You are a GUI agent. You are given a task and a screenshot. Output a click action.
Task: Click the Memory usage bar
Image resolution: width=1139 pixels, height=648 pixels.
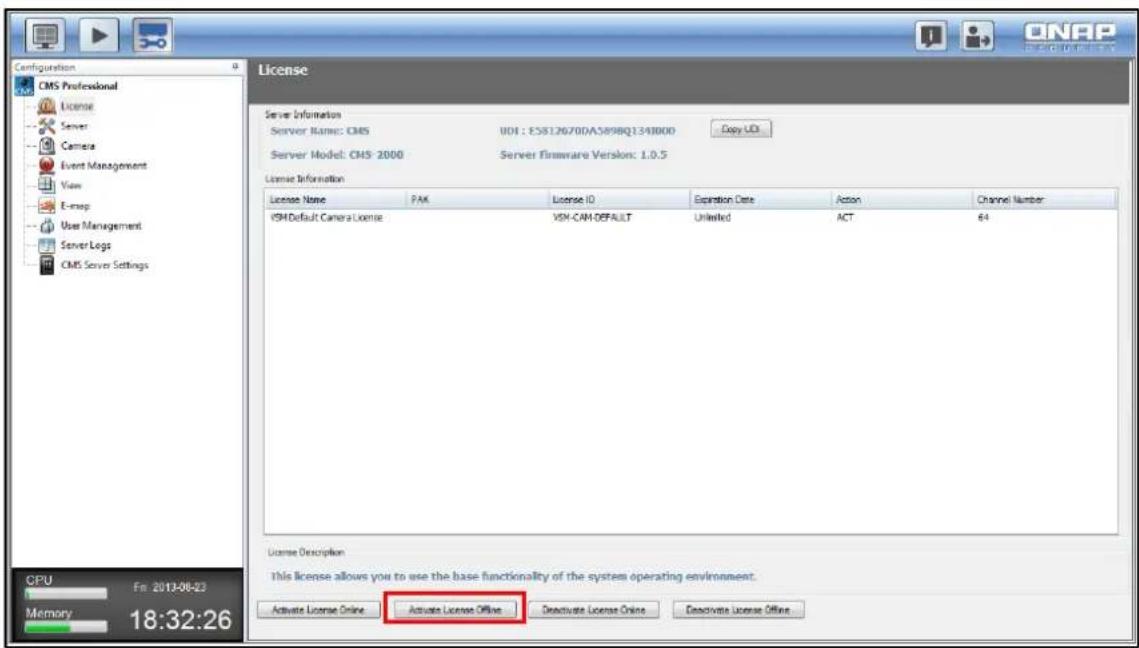[65, 626]
